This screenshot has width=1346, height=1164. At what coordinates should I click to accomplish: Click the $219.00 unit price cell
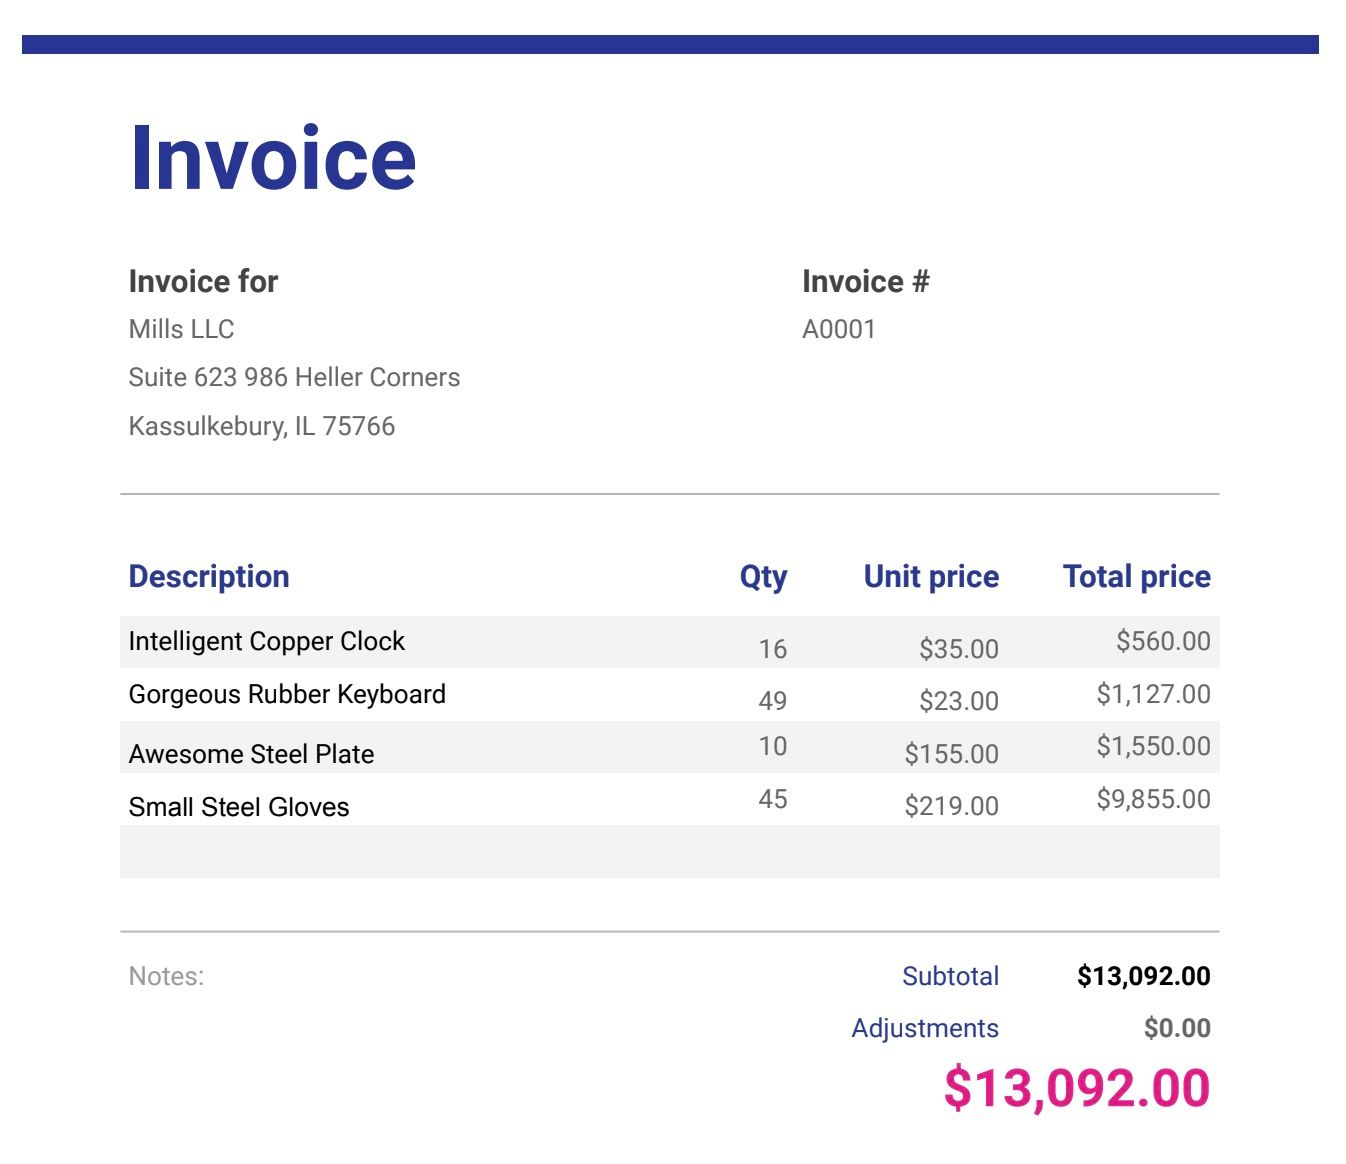tap(951, 806)
